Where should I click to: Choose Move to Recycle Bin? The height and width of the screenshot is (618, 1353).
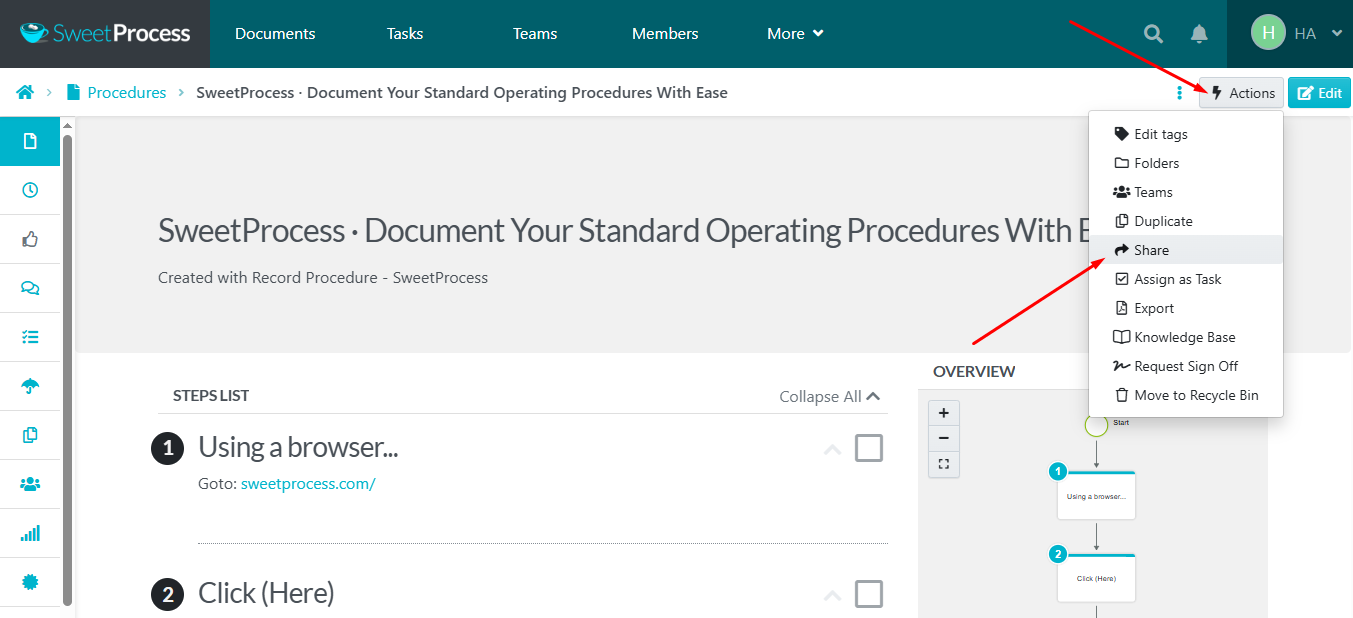point(1186,395)
